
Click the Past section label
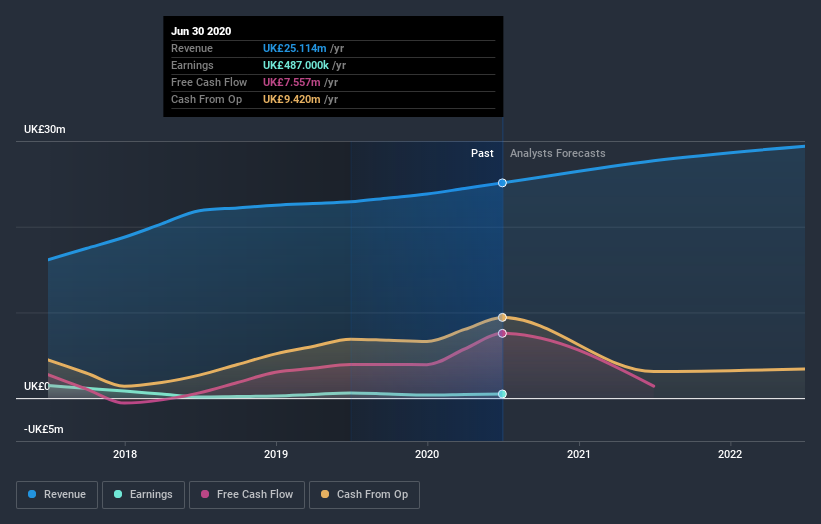click(x=482, y=153)
